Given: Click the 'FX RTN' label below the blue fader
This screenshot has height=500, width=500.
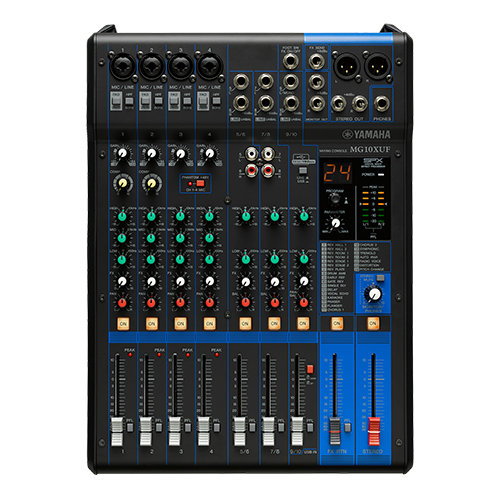Looking at the screenshot, I should (337, 451).
